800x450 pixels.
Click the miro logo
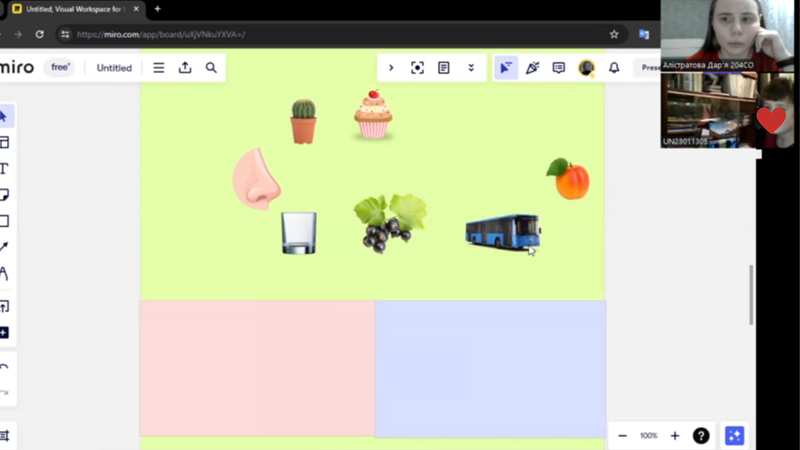tap(17, 67)
